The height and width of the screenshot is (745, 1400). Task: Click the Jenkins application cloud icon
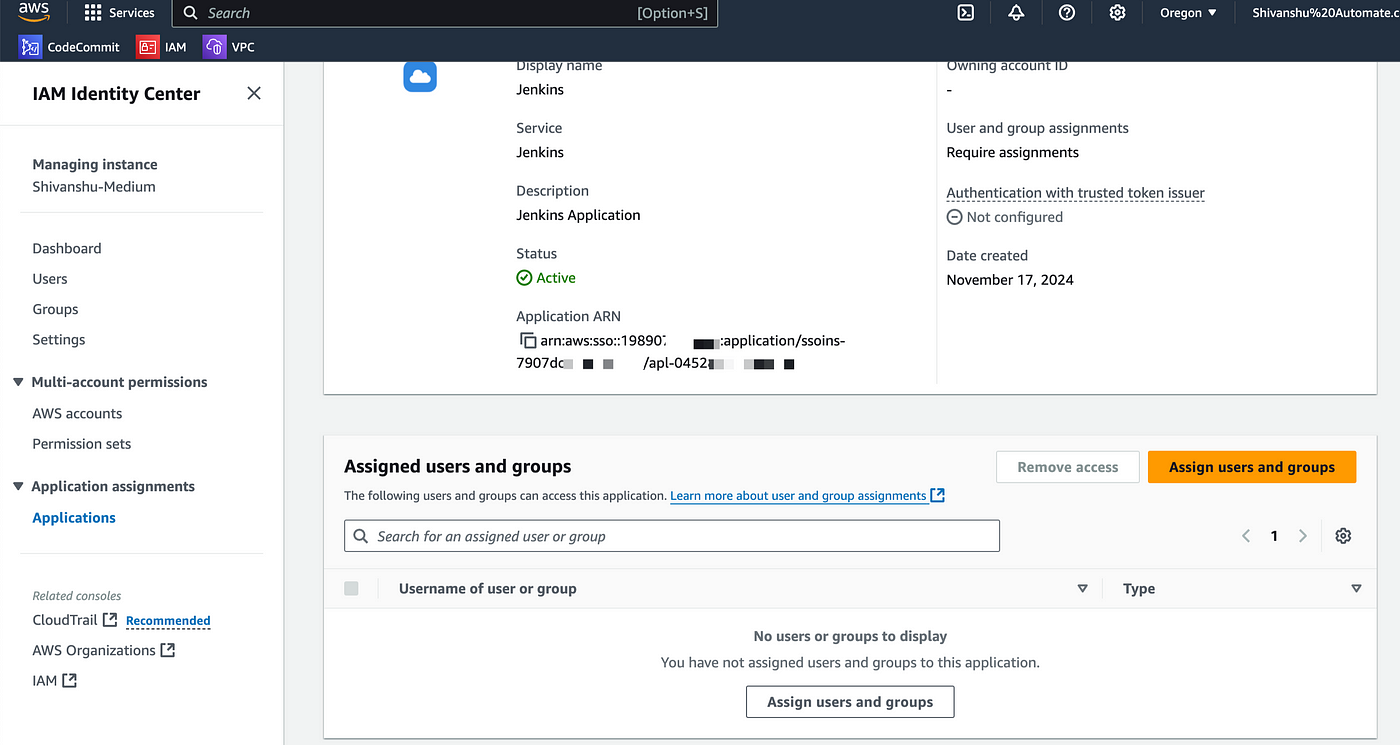420,77
